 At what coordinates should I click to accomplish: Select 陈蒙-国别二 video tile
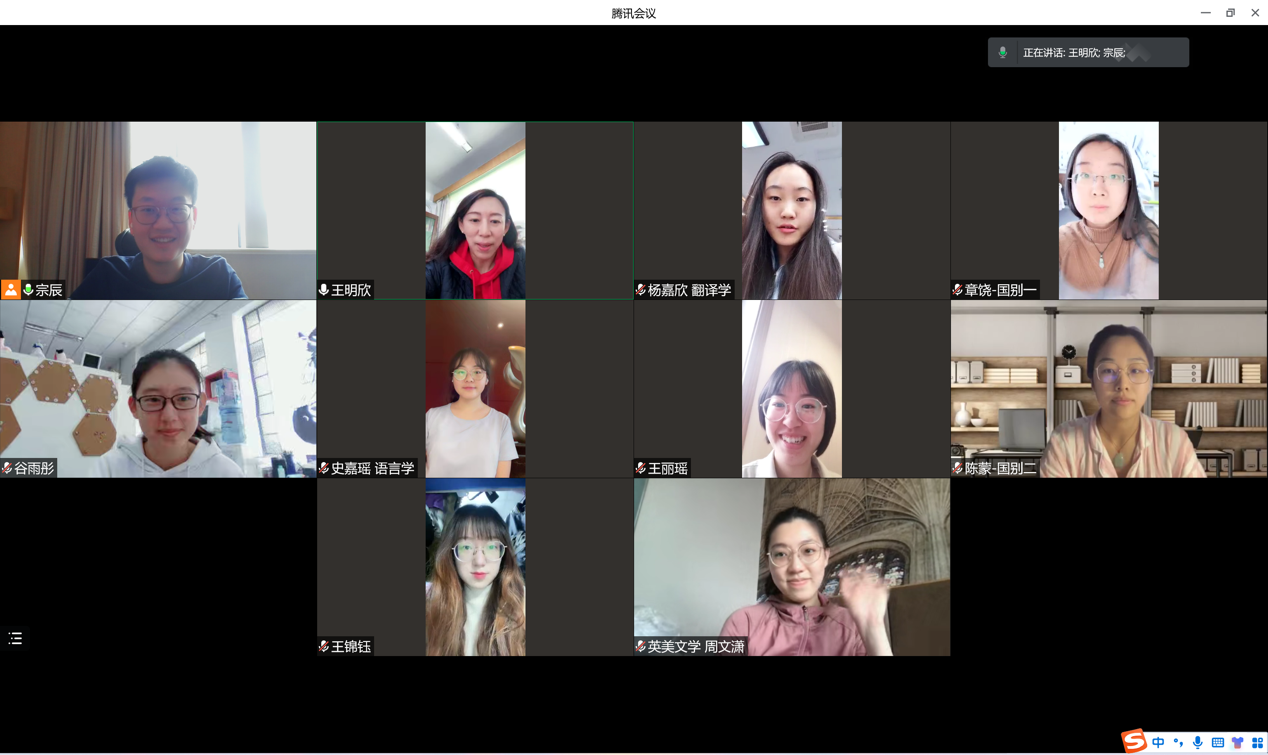coord(1108,388)
